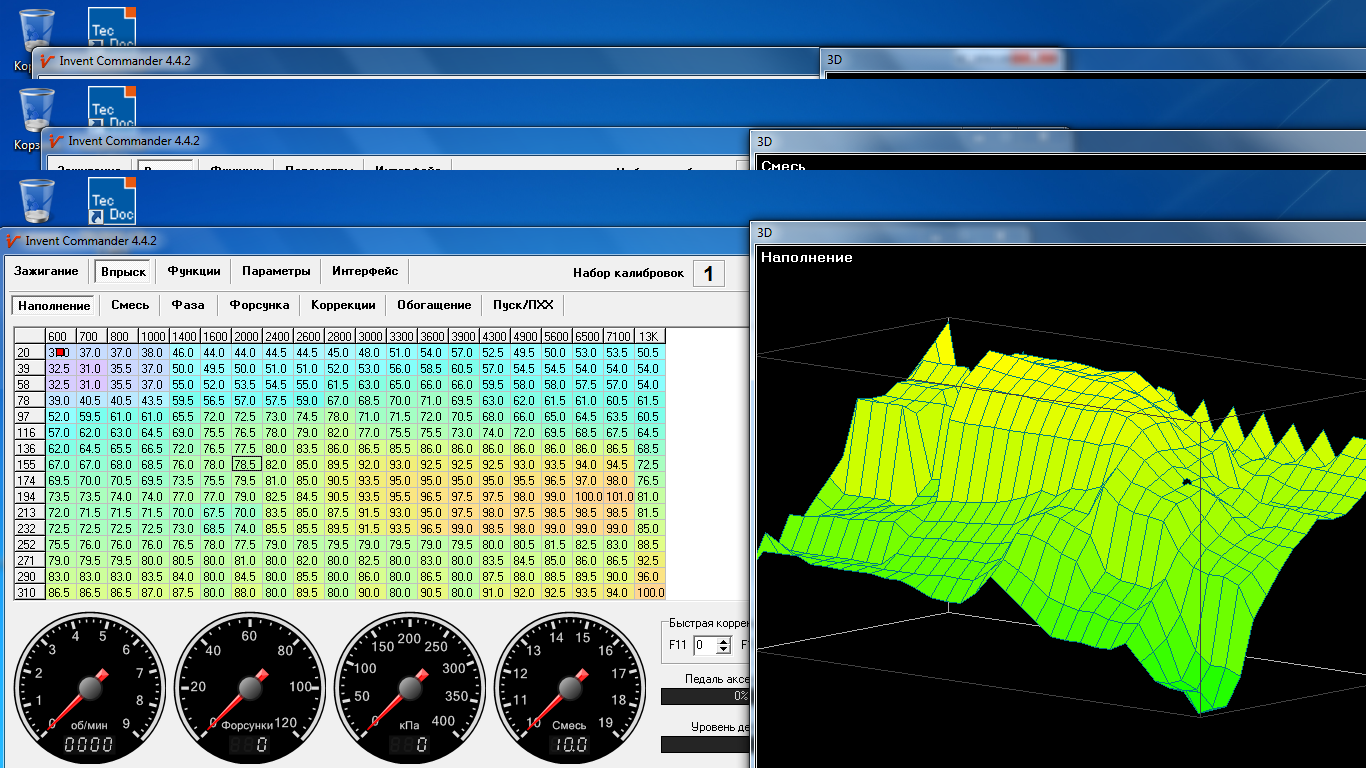Viewport: 1366px width, 768px height.
Task: Click the Смесь mixture gauge dial
Action: [571, 688]
